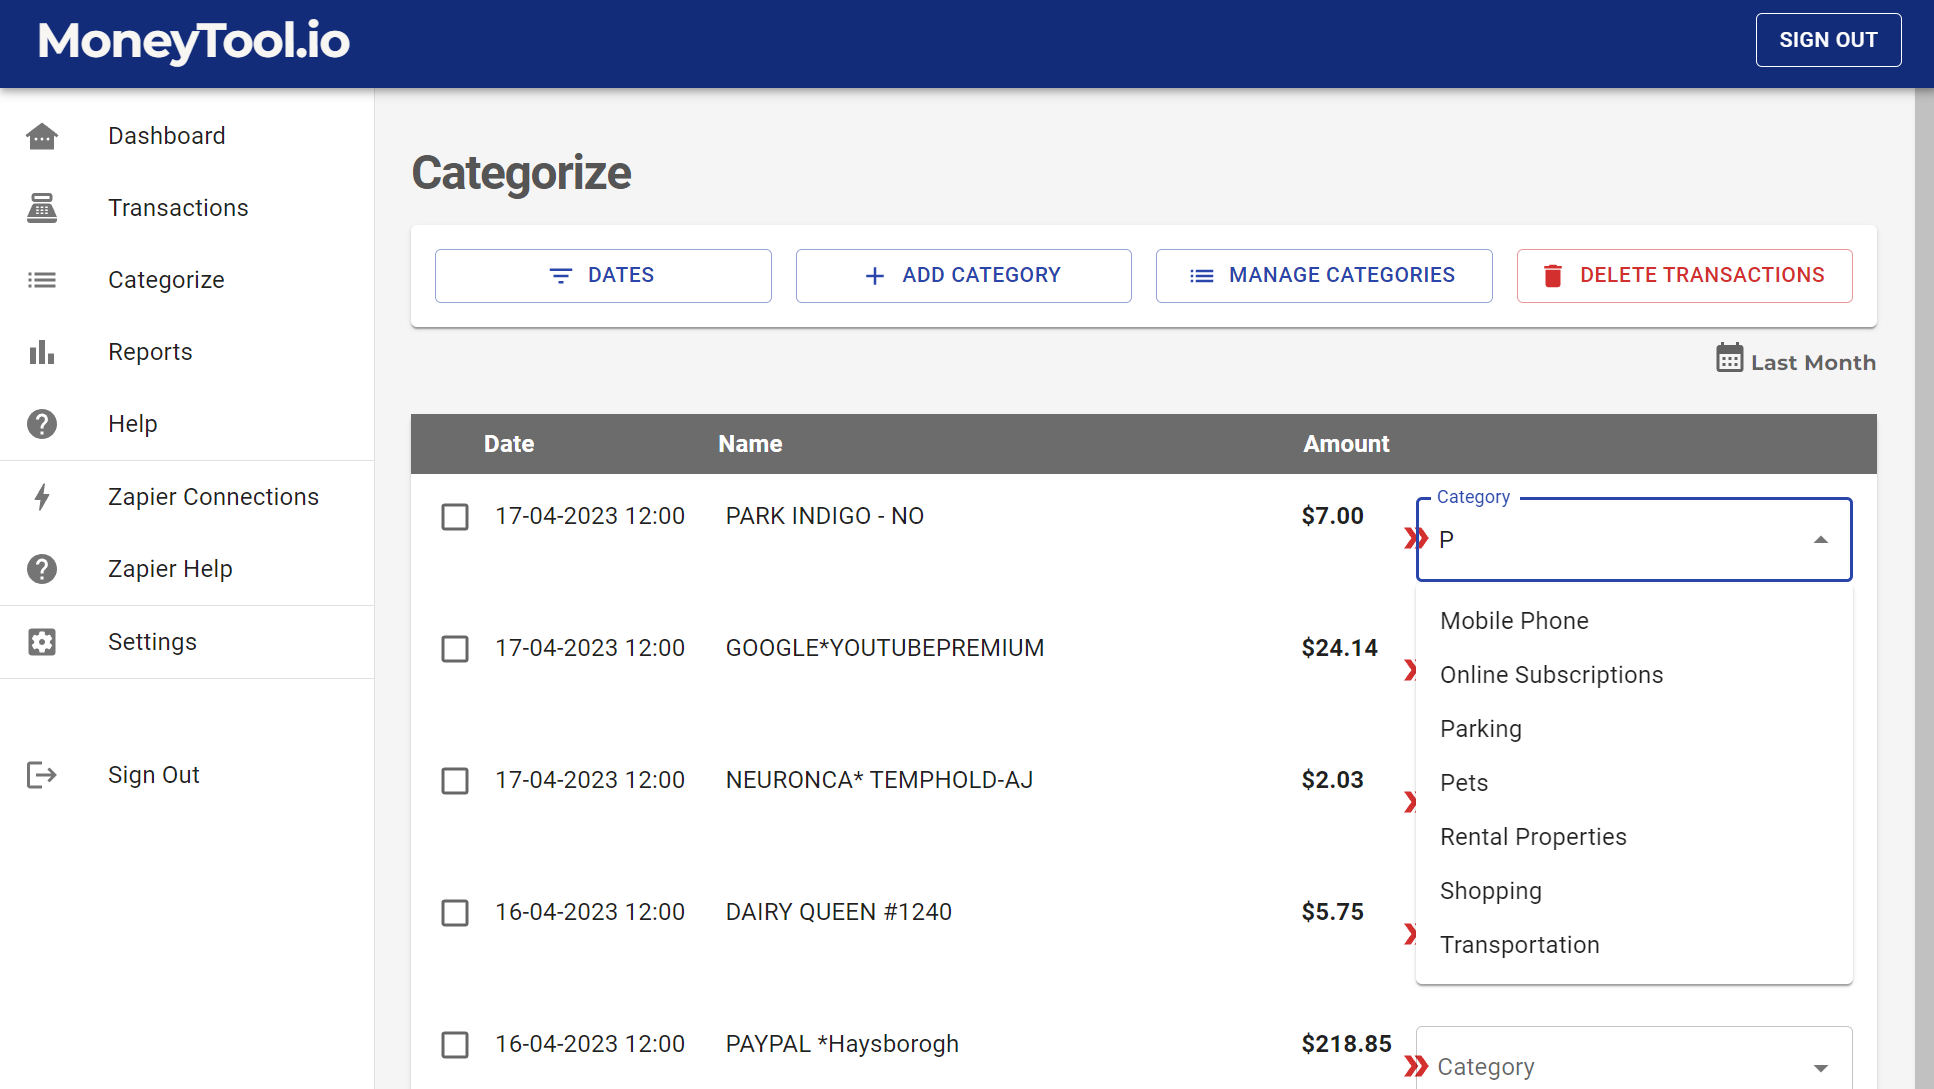Click the Transactions register icon

(42, 208)
